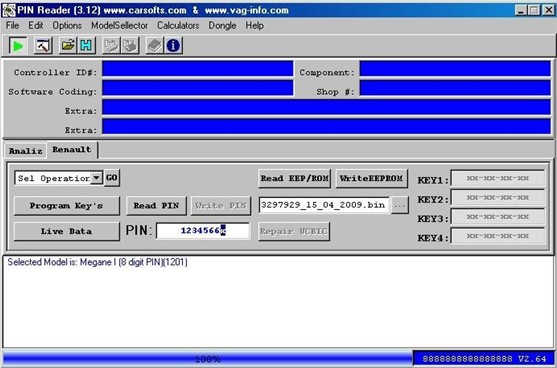
Task: Click the WriteEEPROM button
Action: pyautogui.click(x=372, y=178)
